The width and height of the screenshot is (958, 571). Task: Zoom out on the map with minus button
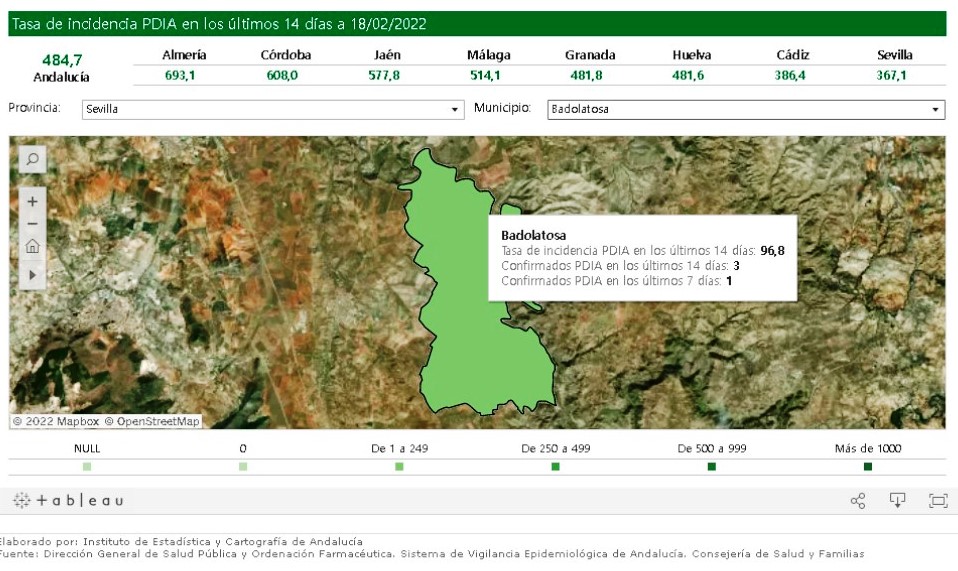coord(32,223)
